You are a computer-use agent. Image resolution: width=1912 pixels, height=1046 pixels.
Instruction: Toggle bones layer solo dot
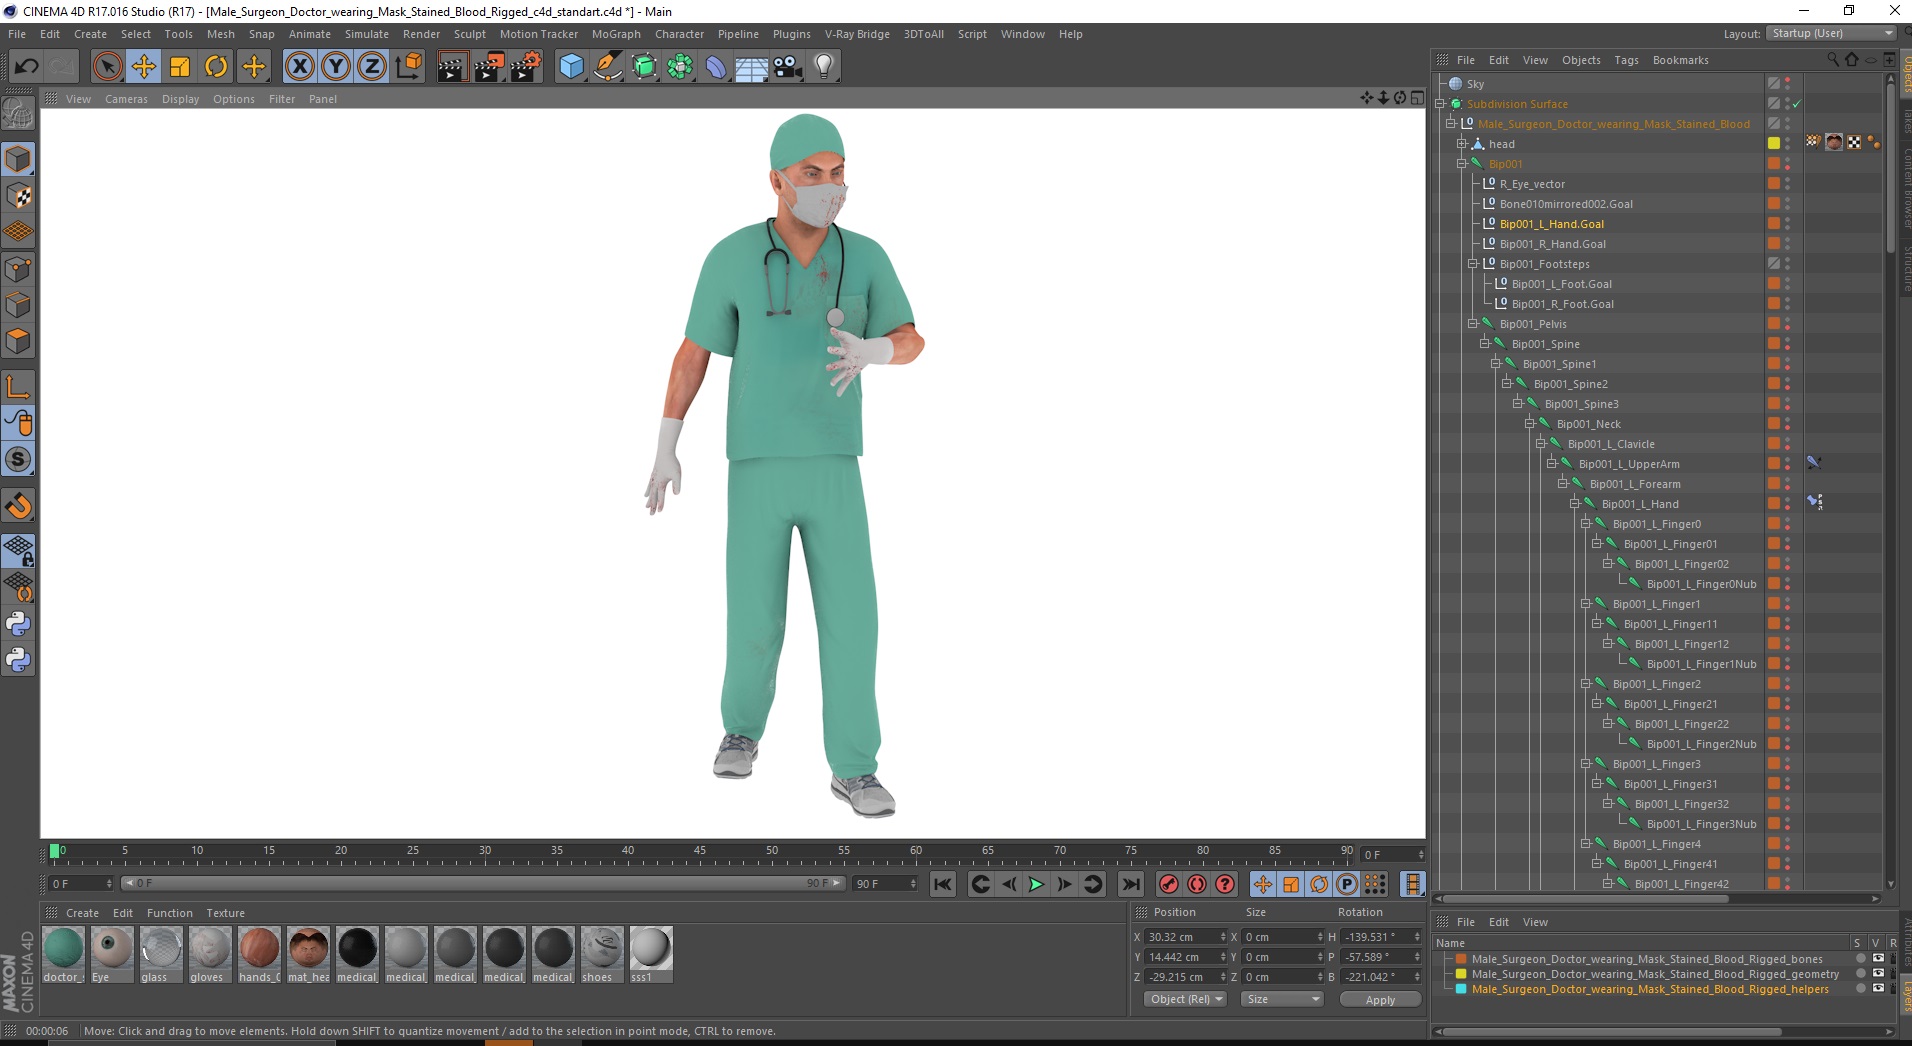click(1860, 959)
